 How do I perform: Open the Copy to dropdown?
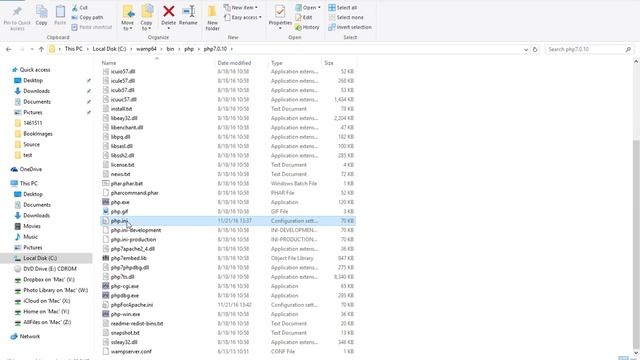click(146, 18)
